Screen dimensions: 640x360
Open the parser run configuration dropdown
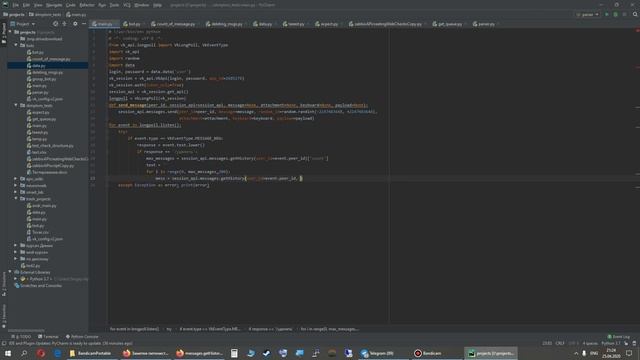pos(587,14)
